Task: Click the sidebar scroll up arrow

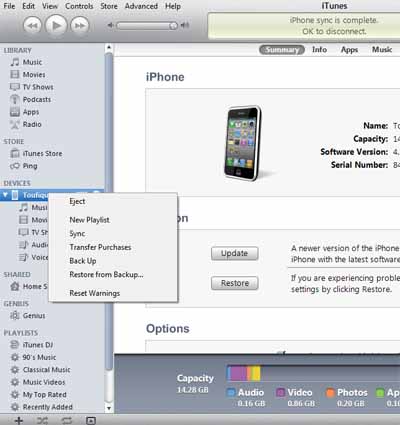Action: click(109, 48)
